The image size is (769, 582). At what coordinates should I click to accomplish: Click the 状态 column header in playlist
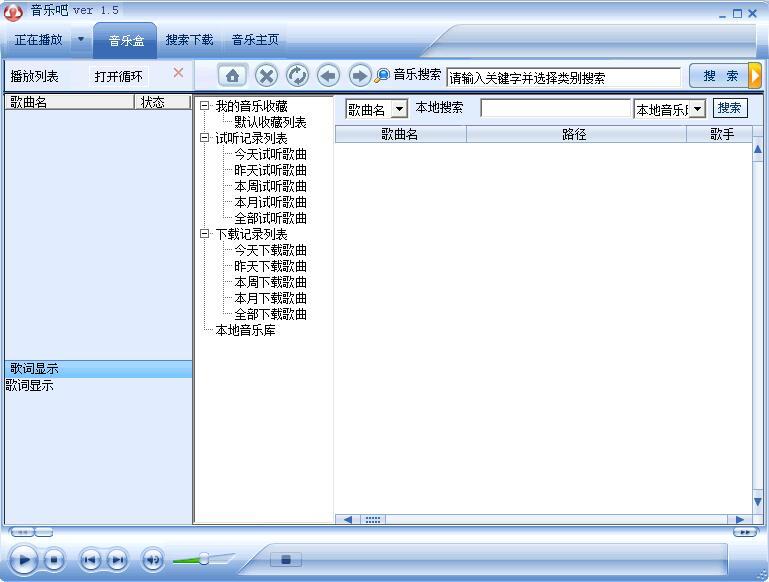coord(162,102)
